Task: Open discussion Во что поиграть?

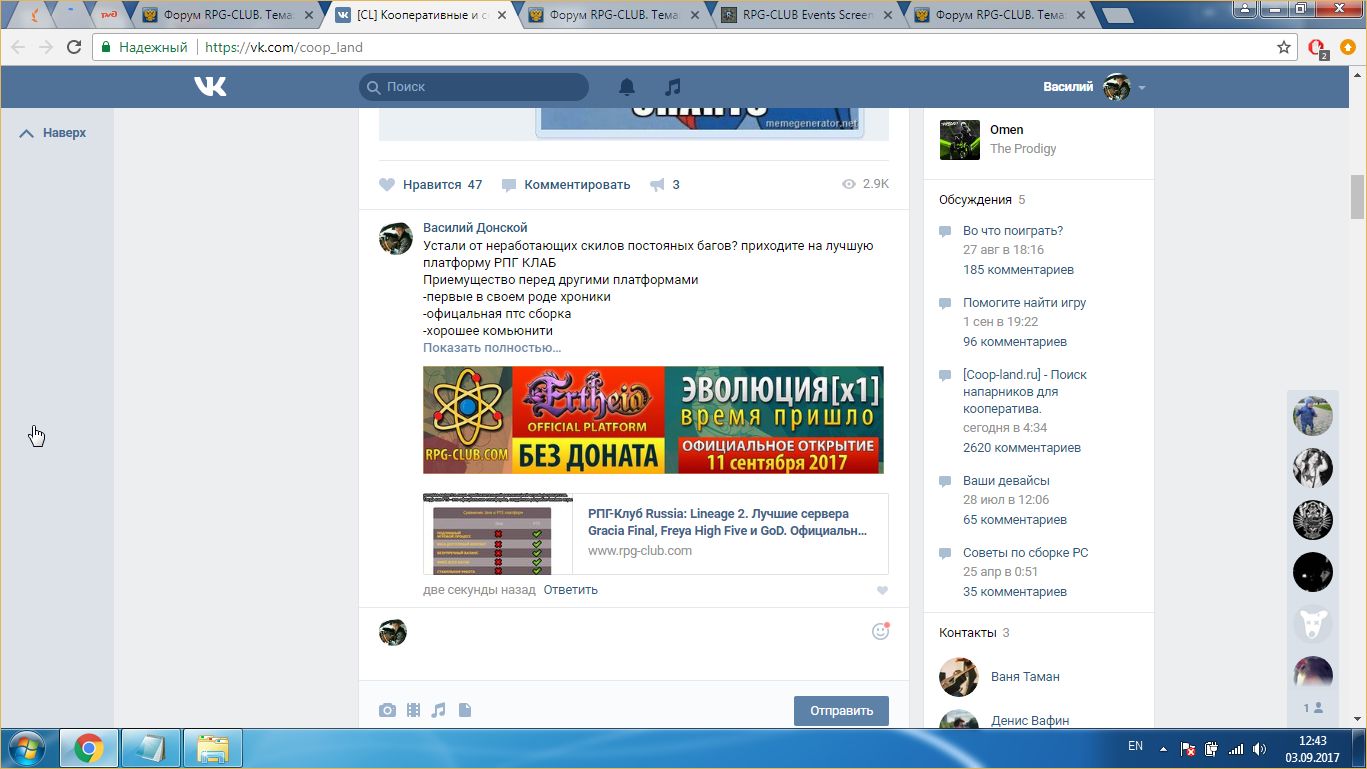Action: coord(1013,231)
